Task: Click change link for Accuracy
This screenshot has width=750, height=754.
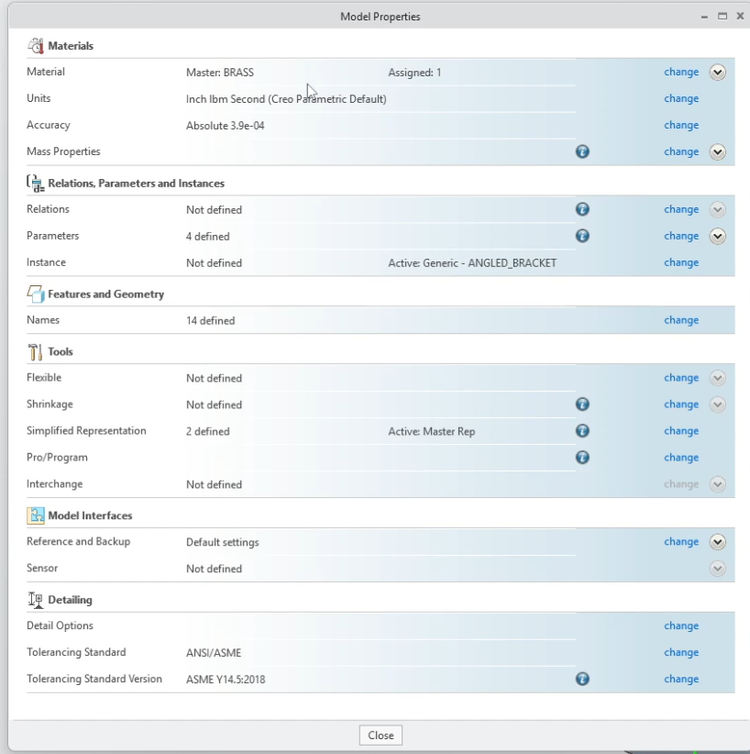Action: [x=681, y=125]
